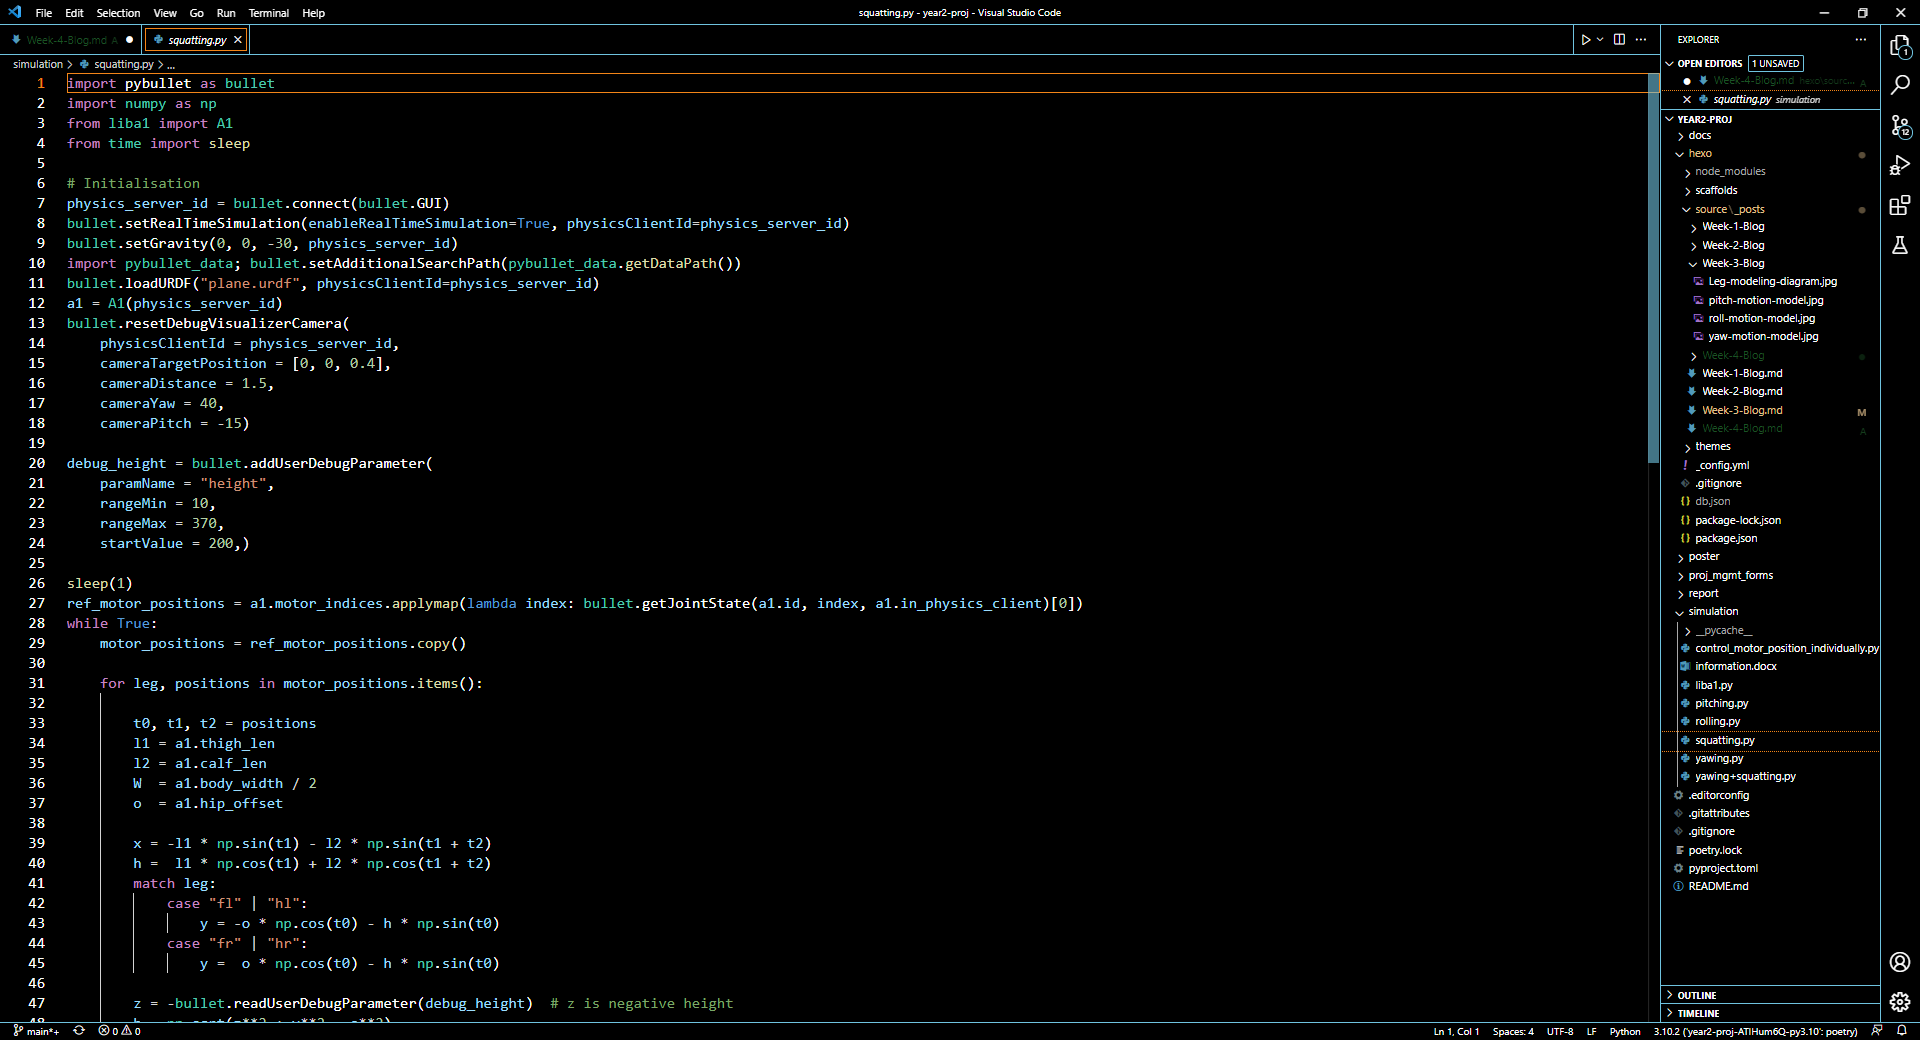The height and width of the screenshot is (1040, 1920).
Task: Open the Extensions view
Action: [1900, 206]
